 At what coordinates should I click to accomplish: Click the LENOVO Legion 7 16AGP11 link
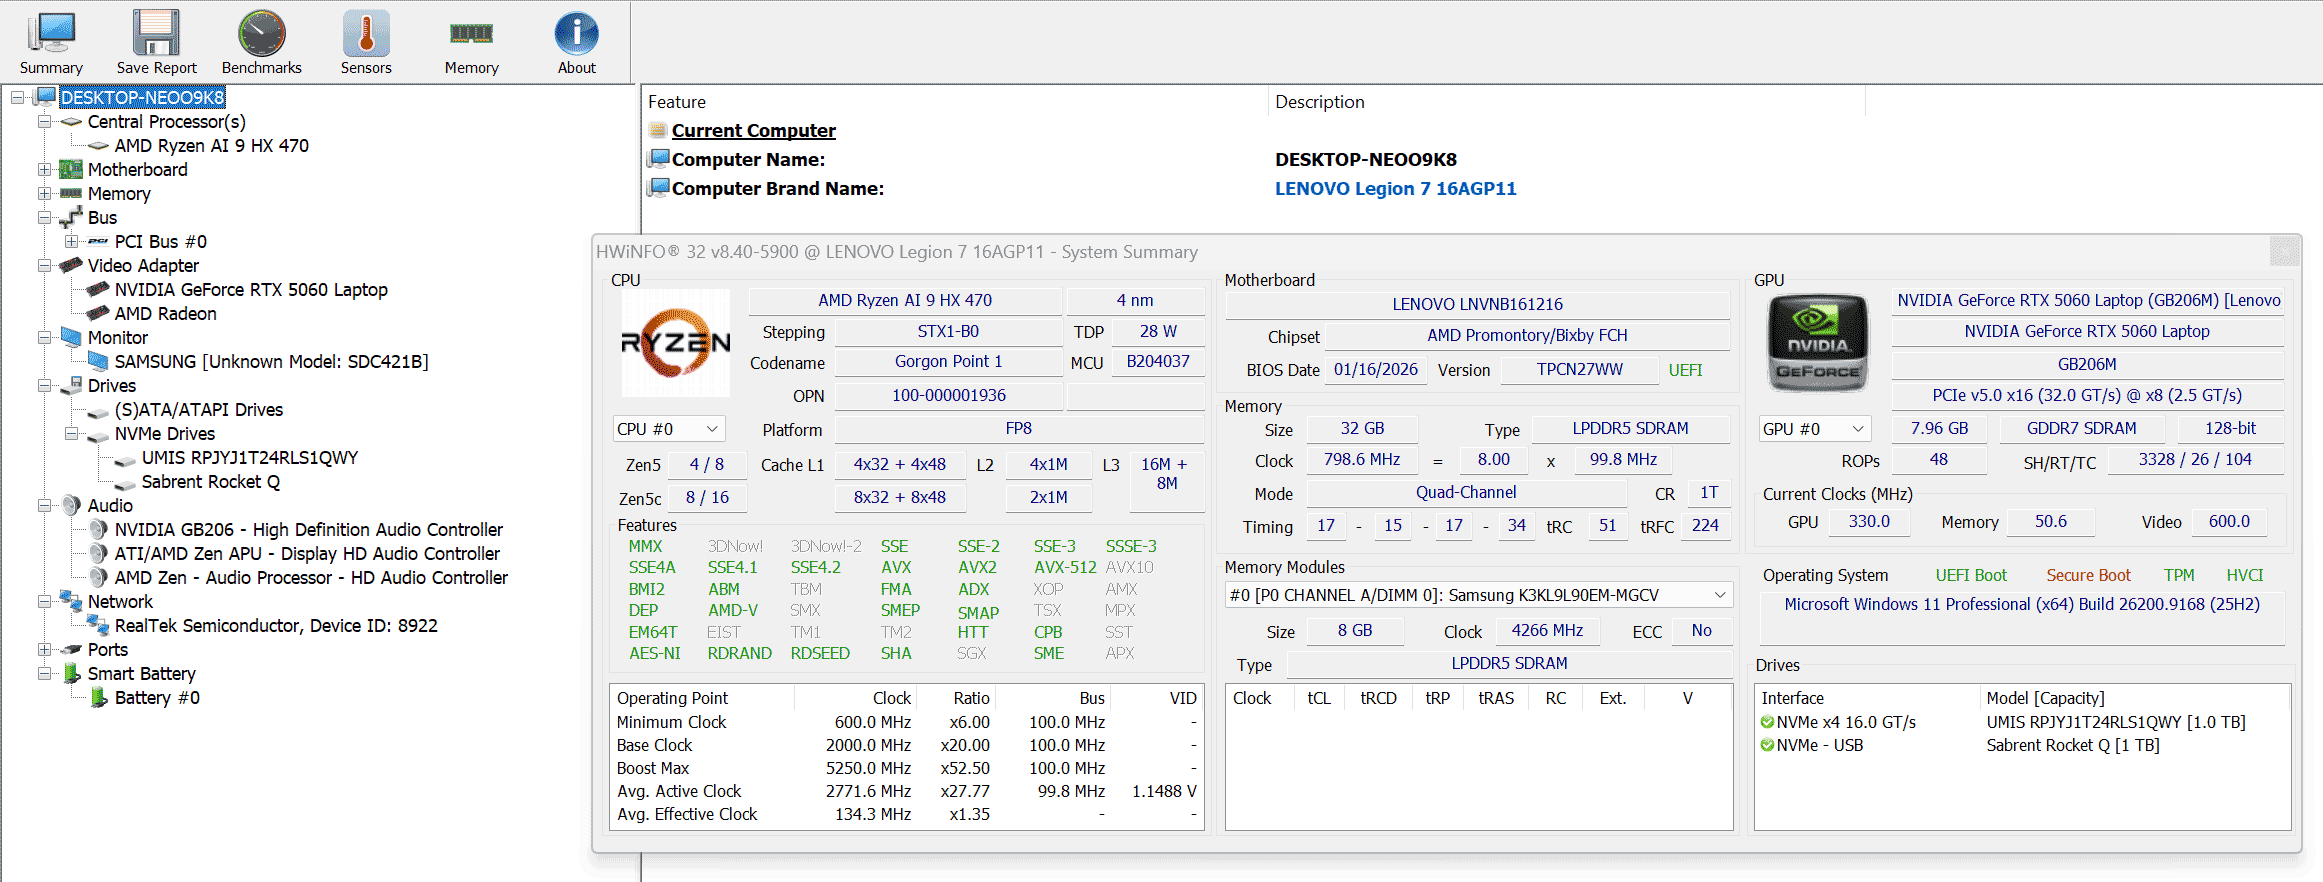(1395, 189)
